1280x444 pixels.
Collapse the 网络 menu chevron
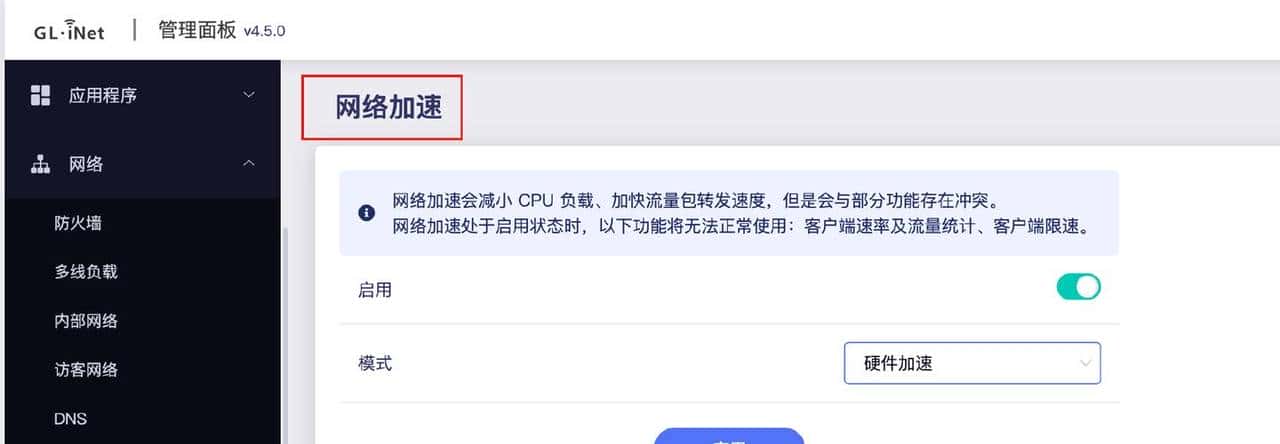[x=249, y=163]
